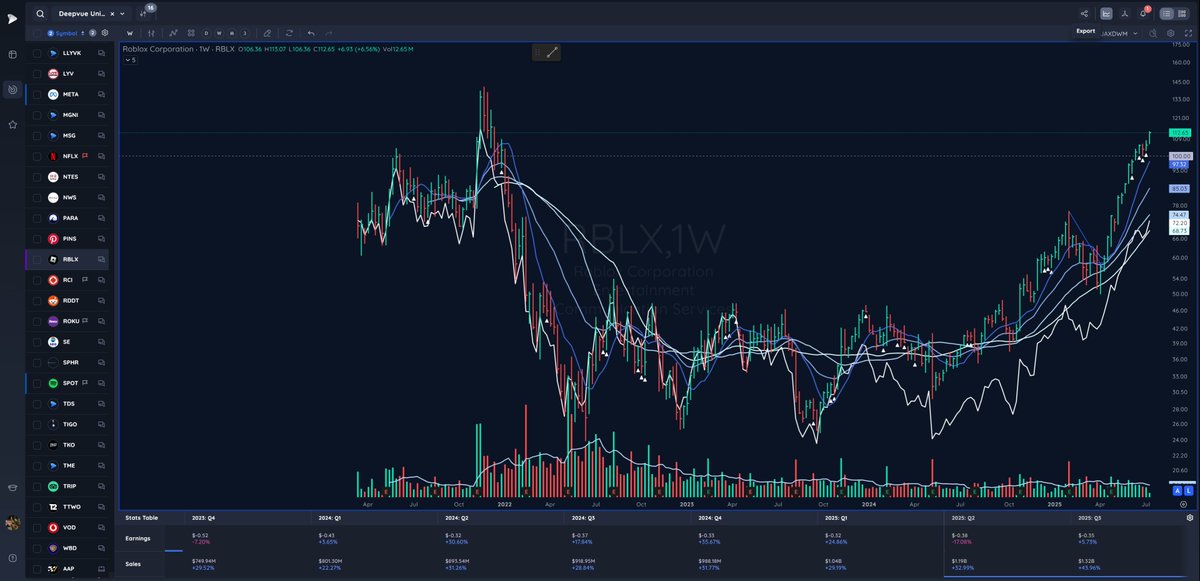Tick the checkbox next to SPOT
Viewport: 1200px width, 581px height.
[37, 383]
